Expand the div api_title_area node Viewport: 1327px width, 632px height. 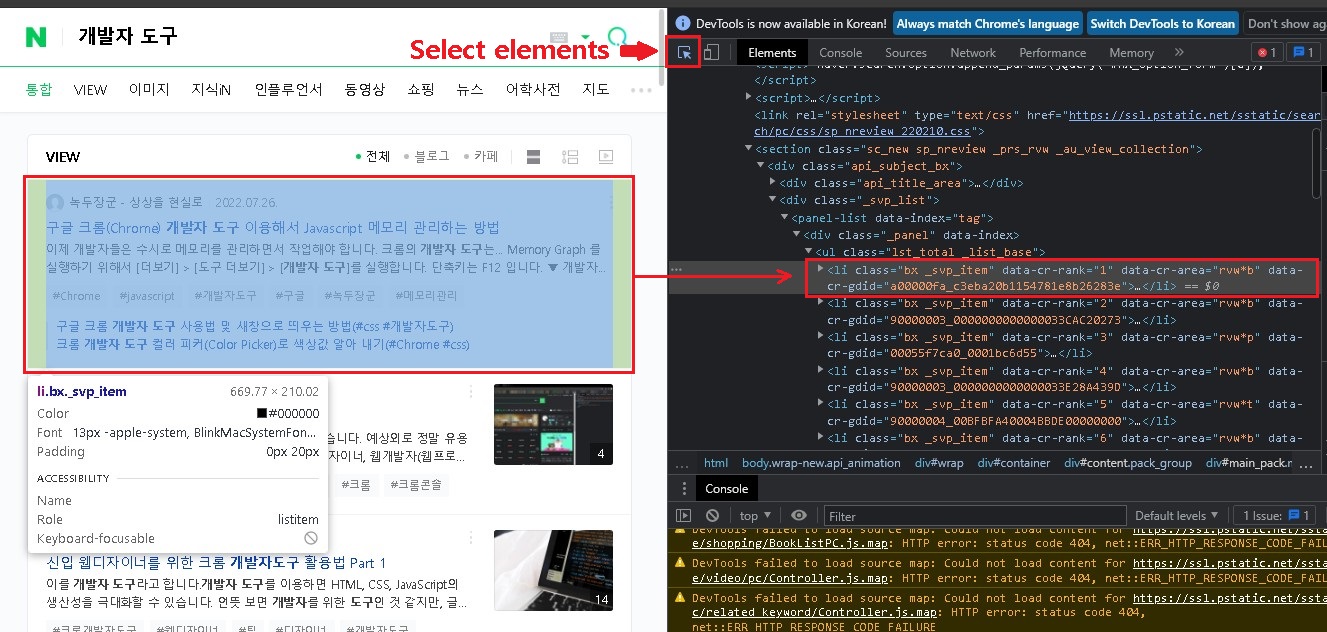773,183
